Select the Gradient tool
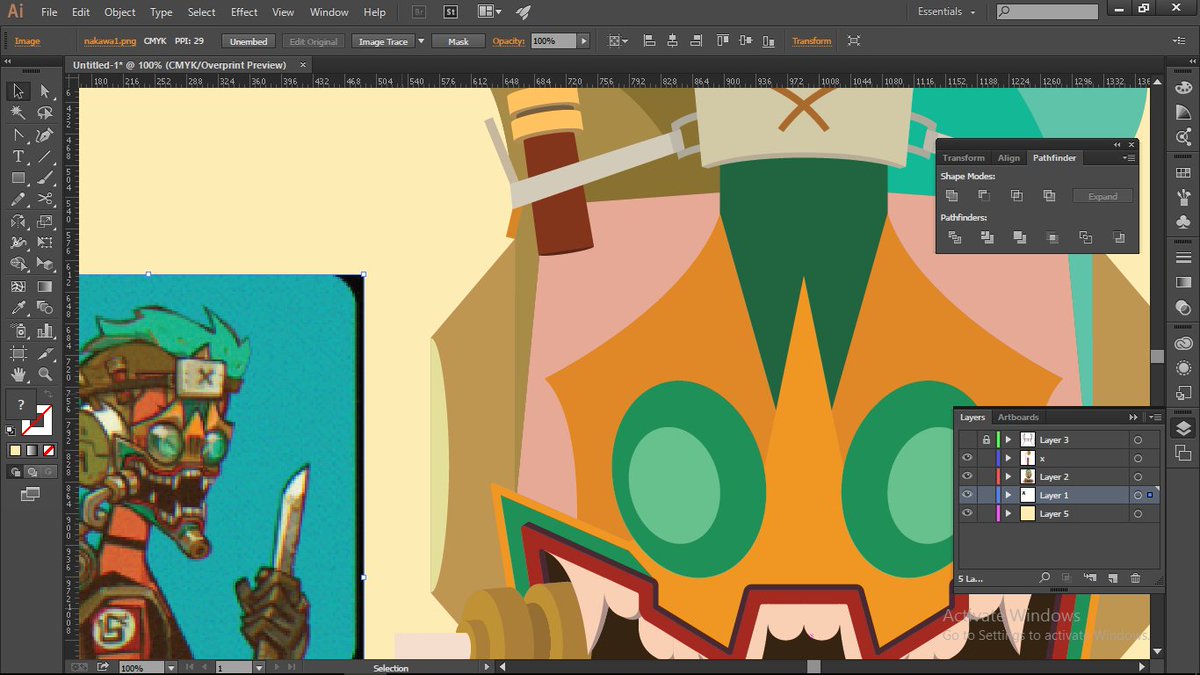This screenshot has width=1200, height=675. coord(45,287)
